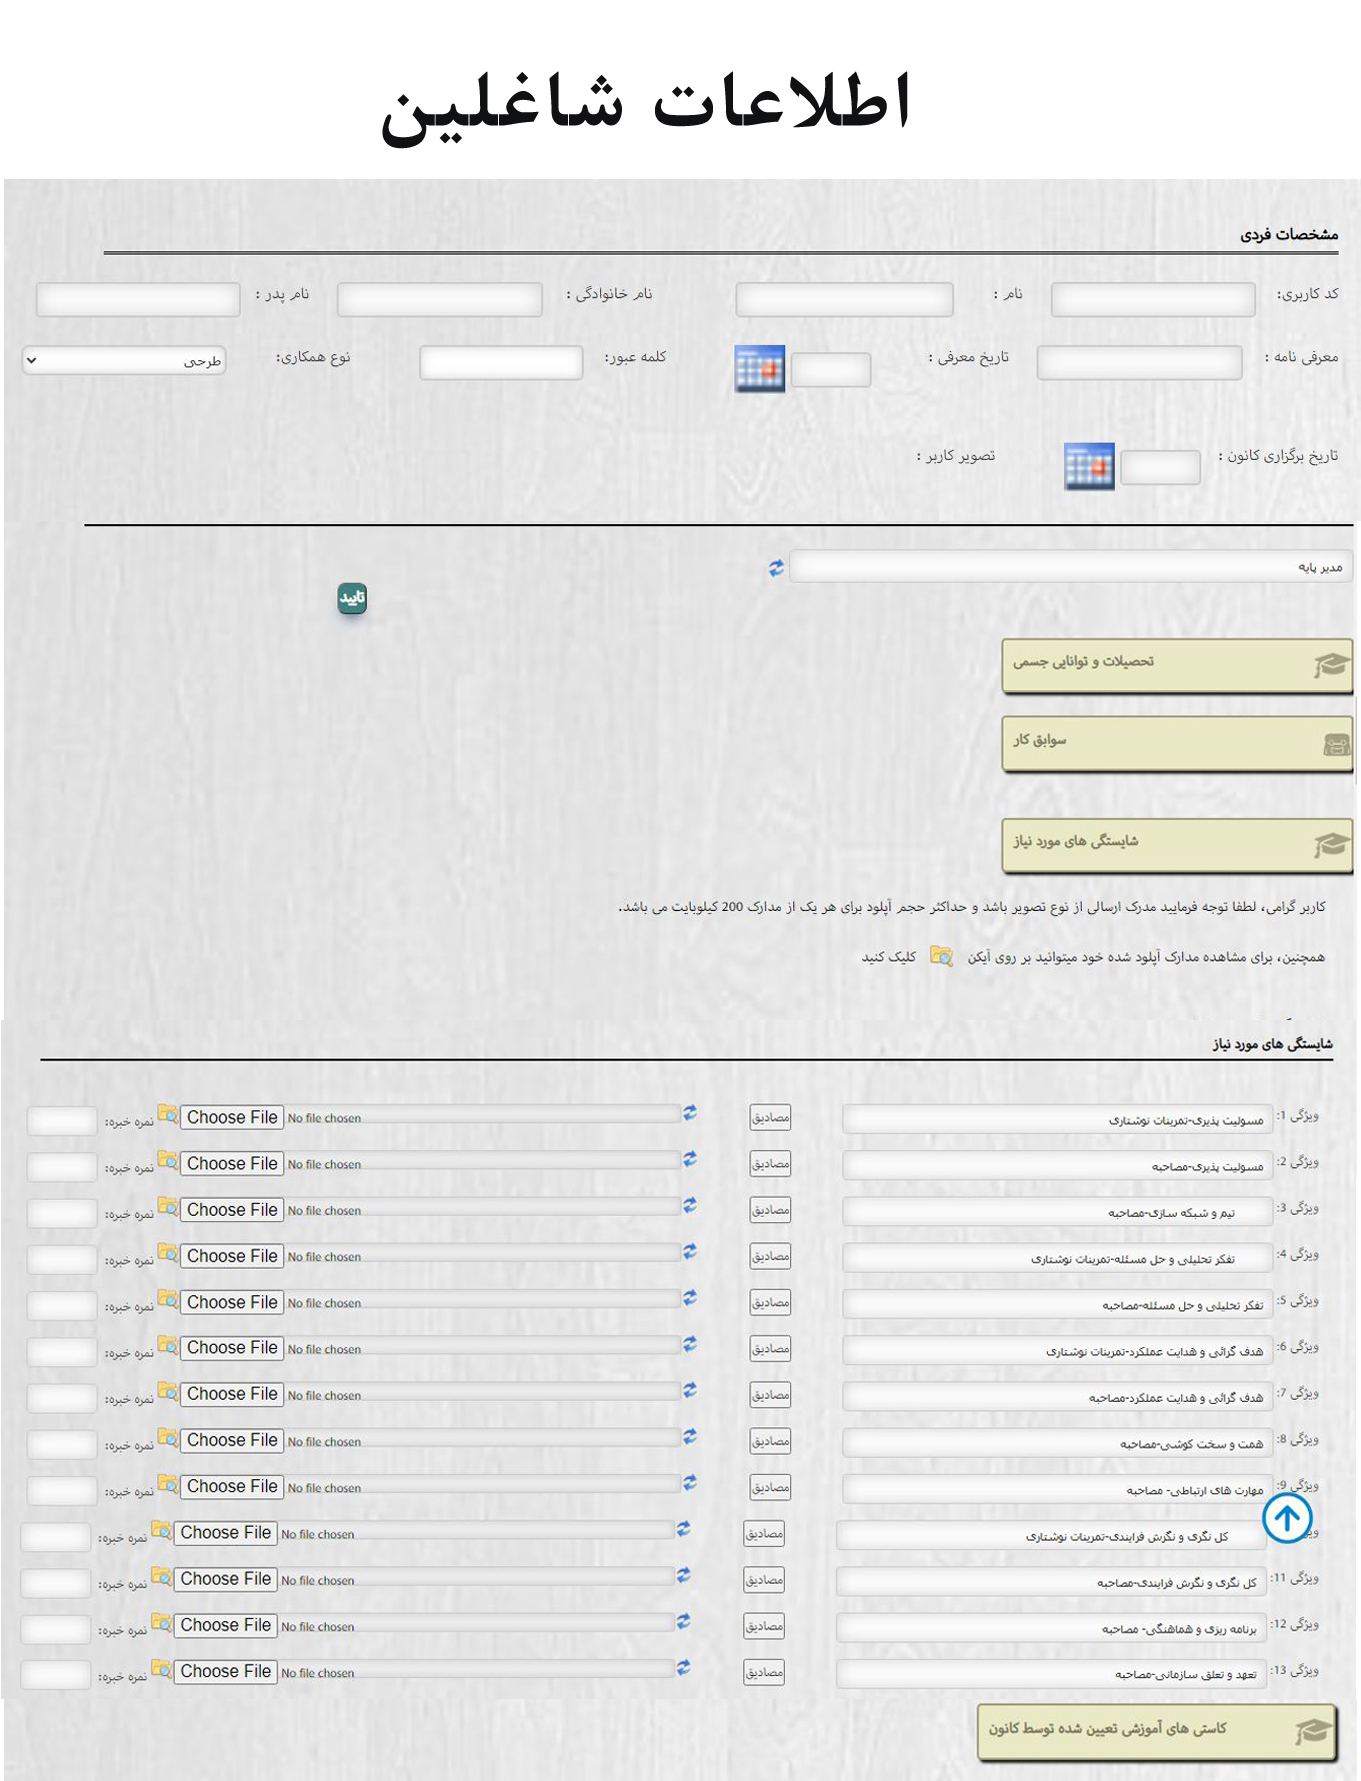This screenshot has height=1781, width=1361.
Task: Click folder icon in ویژگی 13 row
Action: pyautogui.click(x=161, y=1669)
